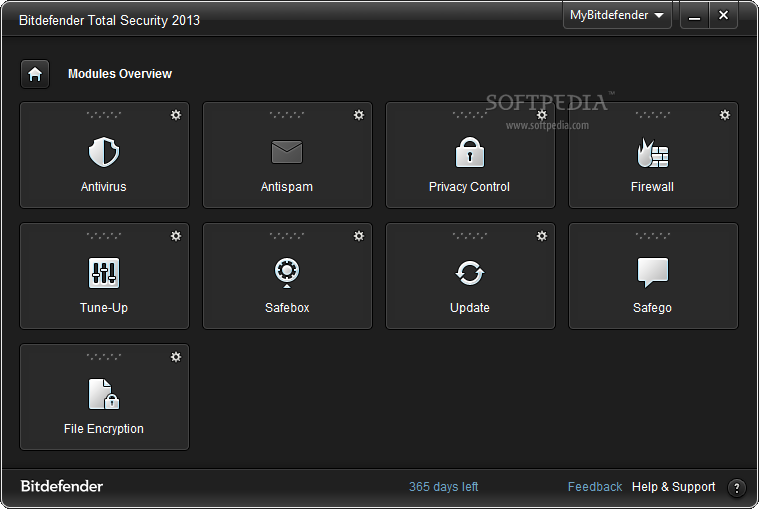Open Firewall settings gear
The height and width of the screenshot is (509, 759).
click(725, 115)
